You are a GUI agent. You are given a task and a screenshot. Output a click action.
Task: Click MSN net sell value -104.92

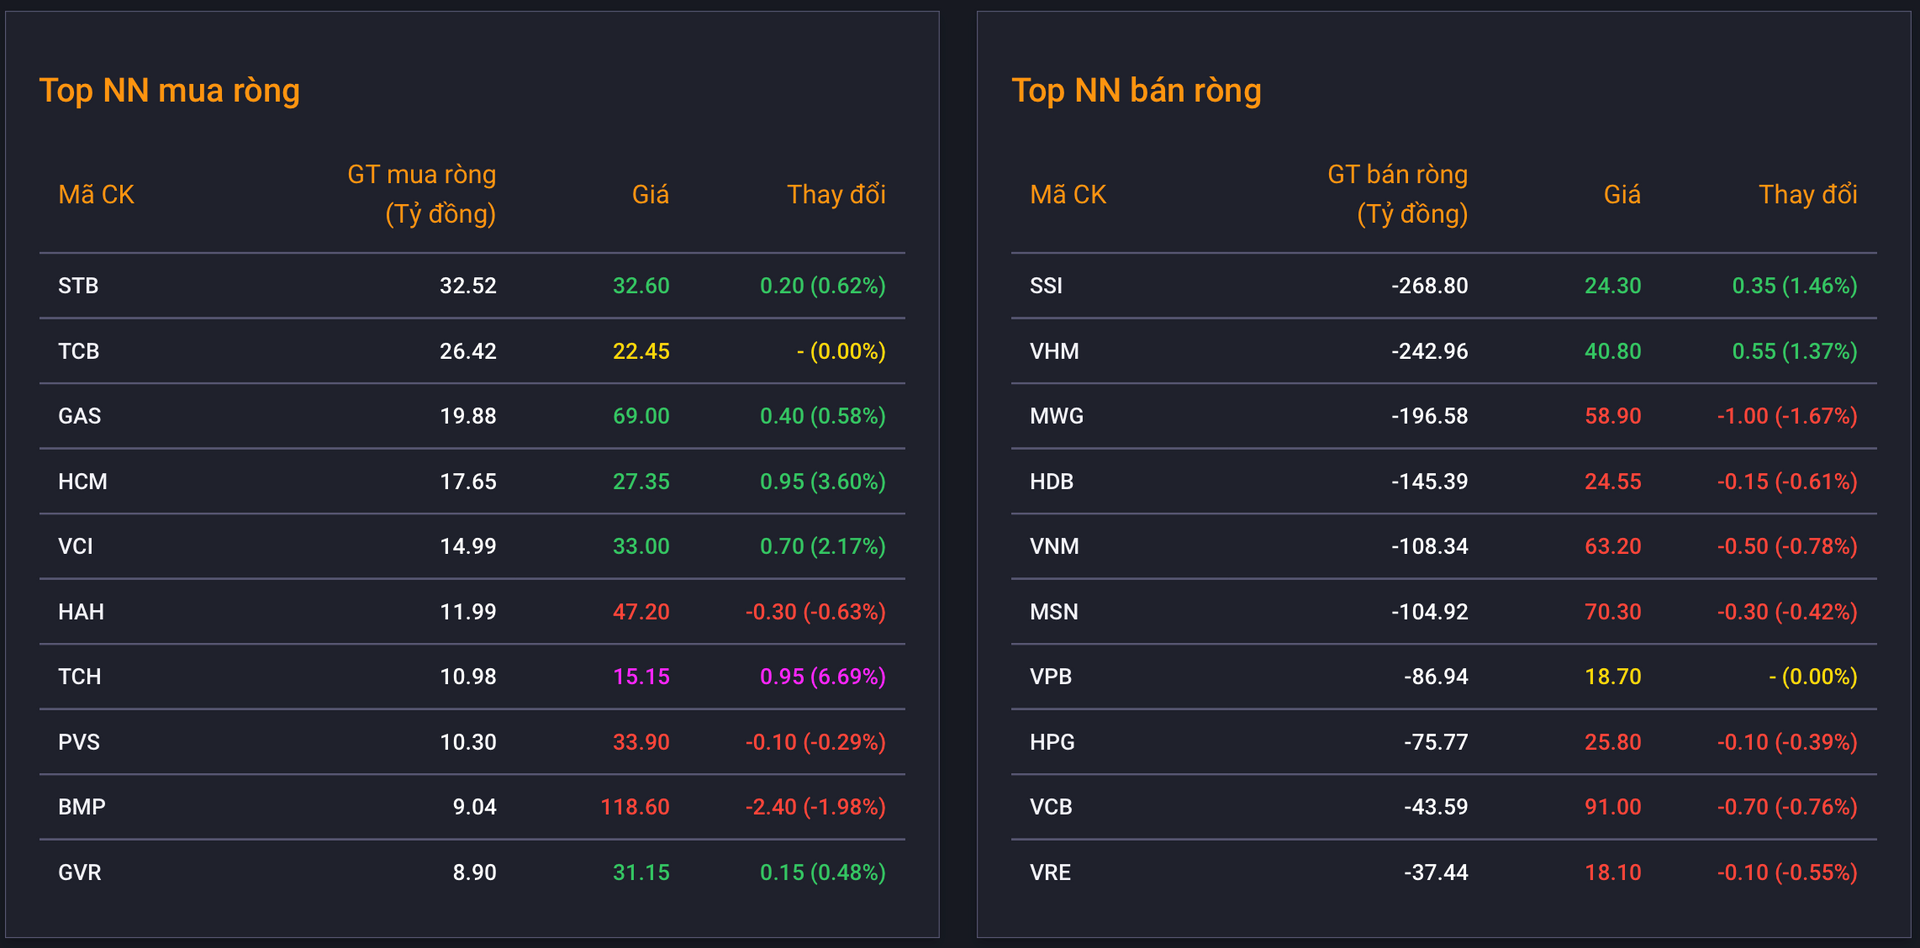(1430, 611)
